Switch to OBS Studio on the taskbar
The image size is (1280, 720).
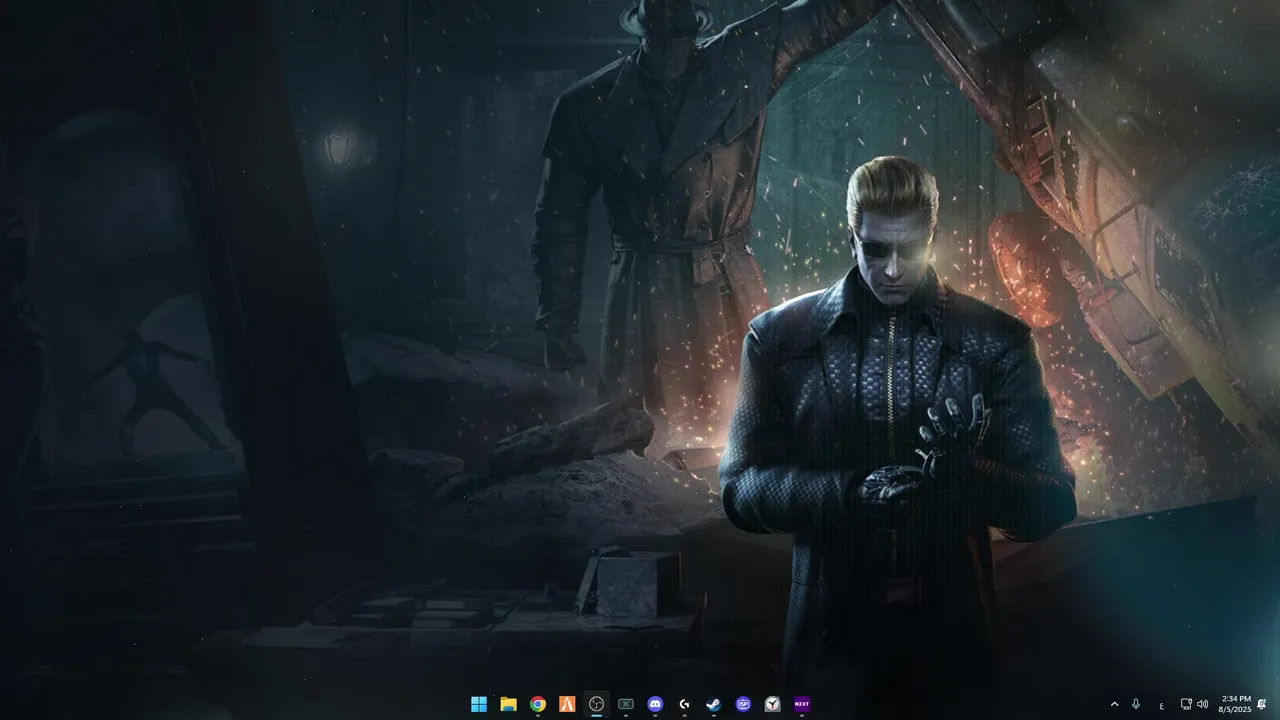coord(597,704)
